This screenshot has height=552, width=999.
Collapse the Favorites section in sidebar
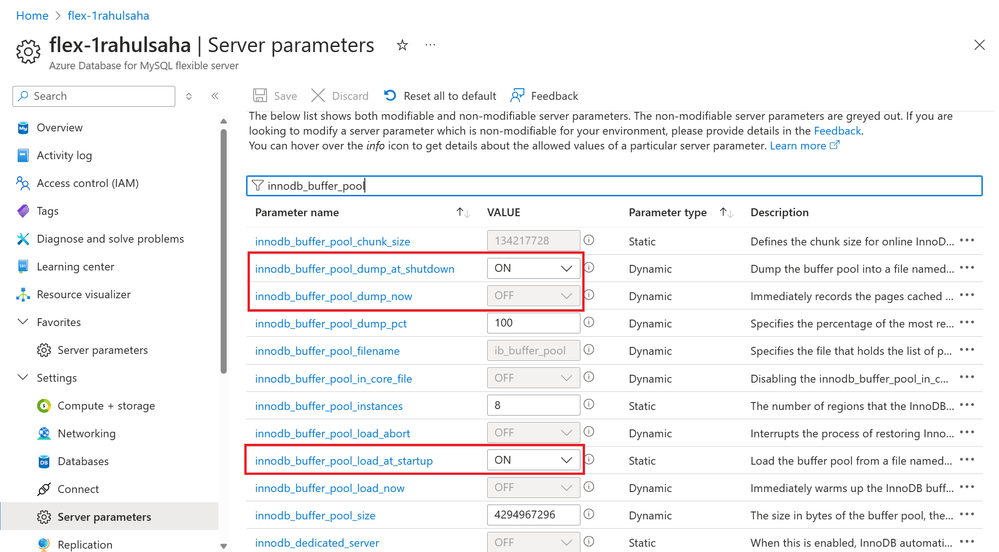tap(23, 322)
